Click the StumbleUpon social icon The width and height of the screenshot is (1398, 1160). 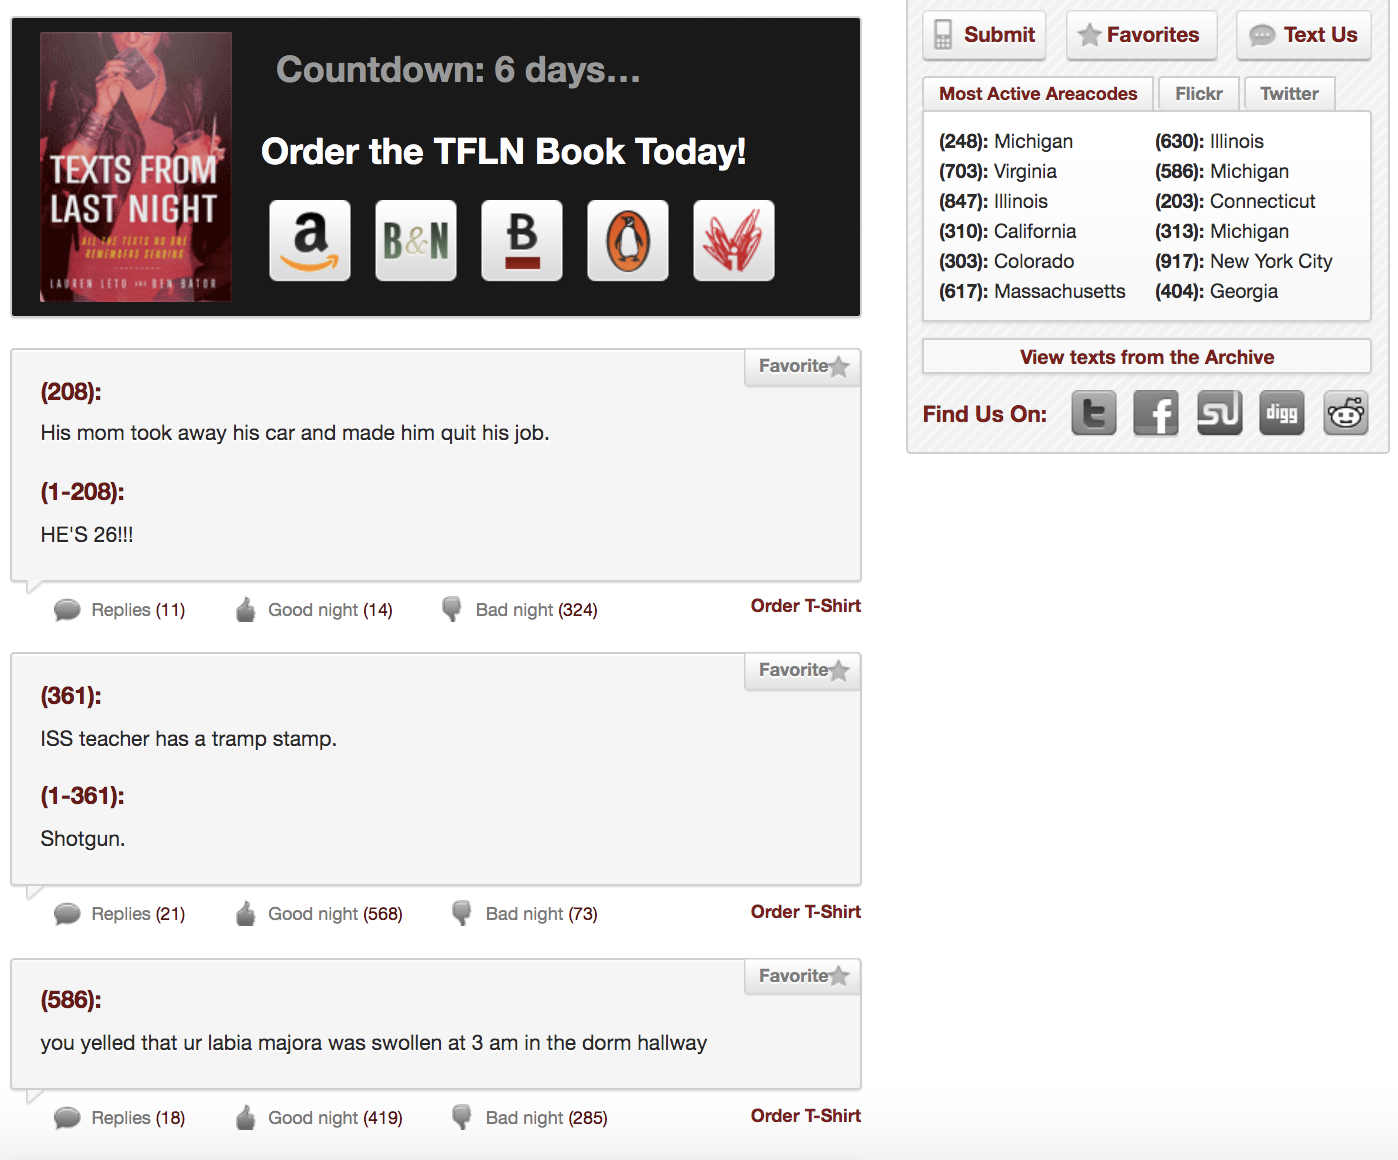[1220, 413]
